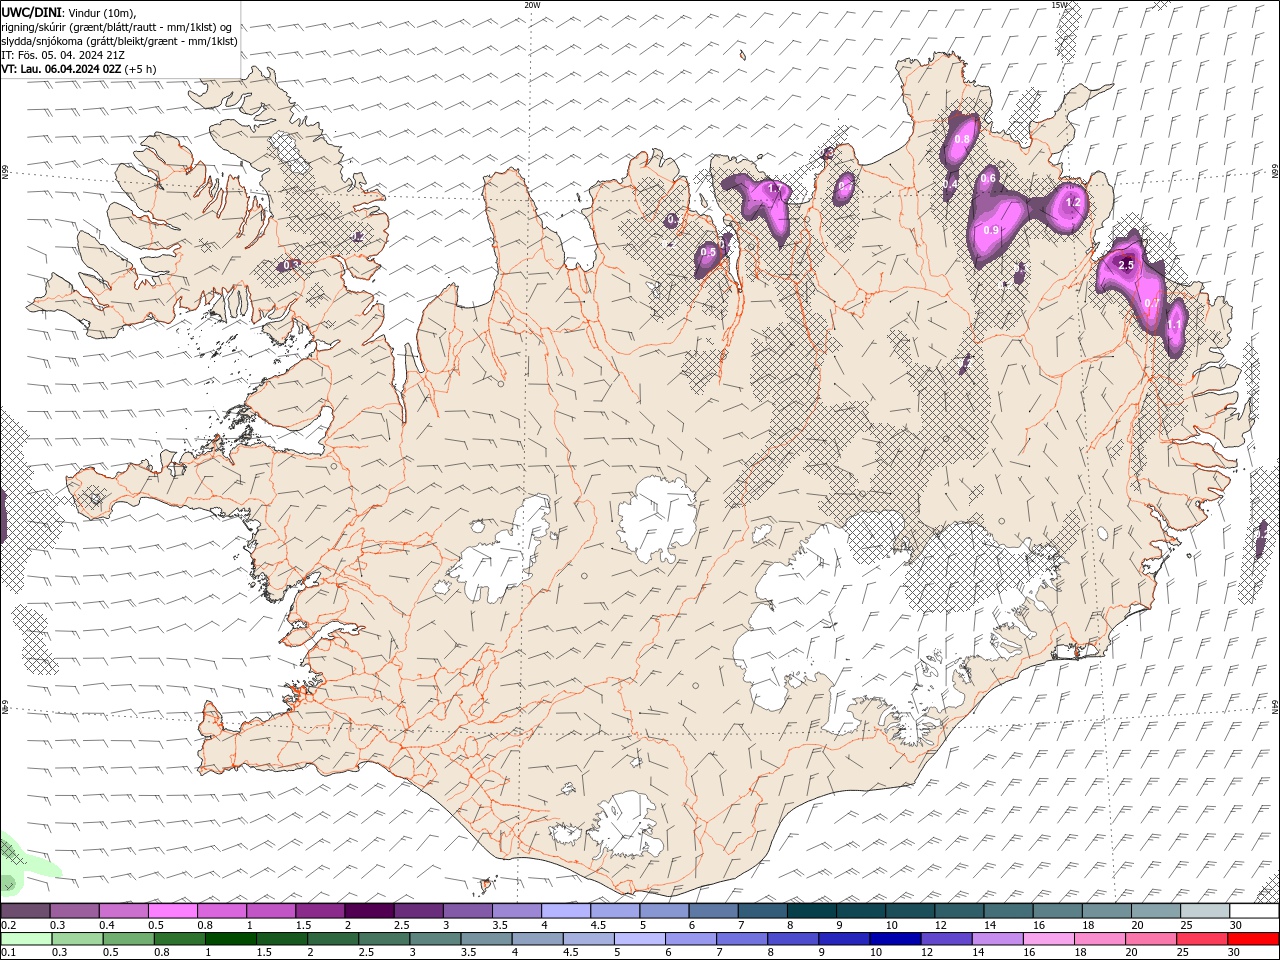Pick lower legend darkest green swatch at 1
This screenshot has height=960, width=1280.
point(230,939)
